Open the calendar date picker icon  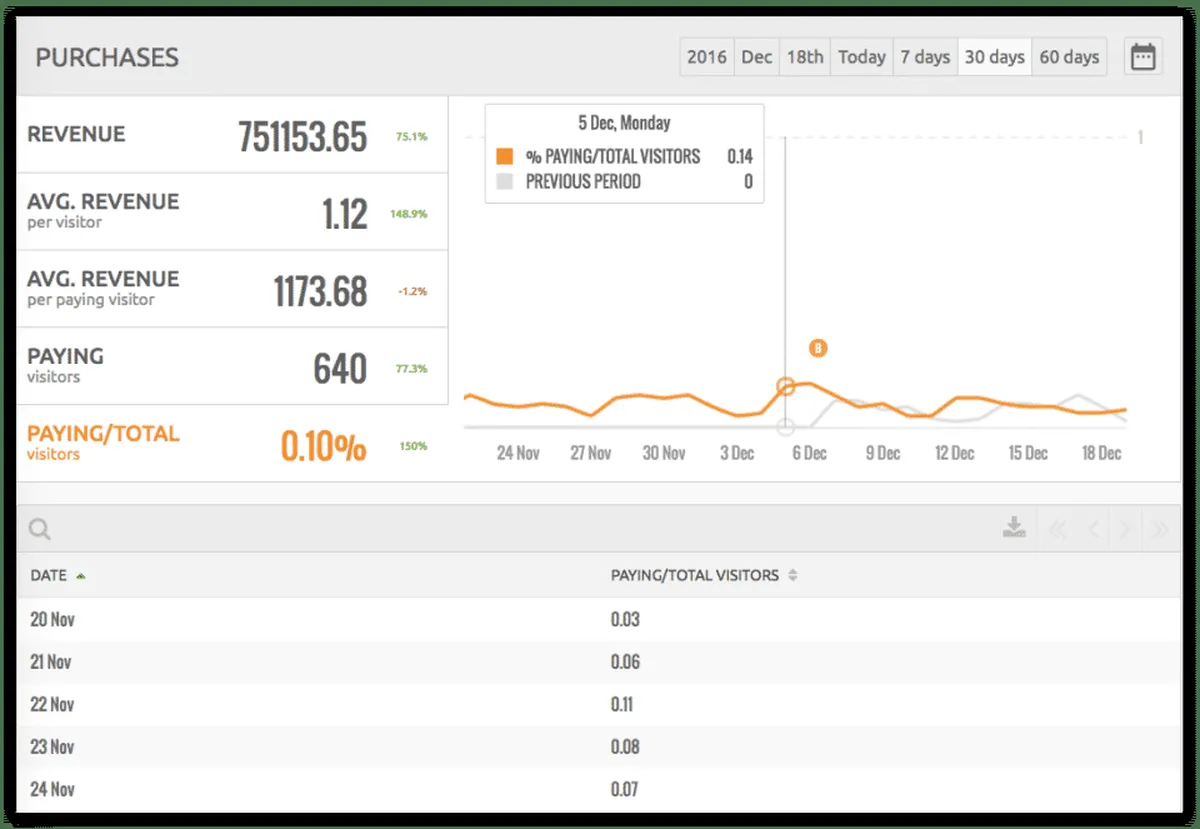coord(1142,57)
